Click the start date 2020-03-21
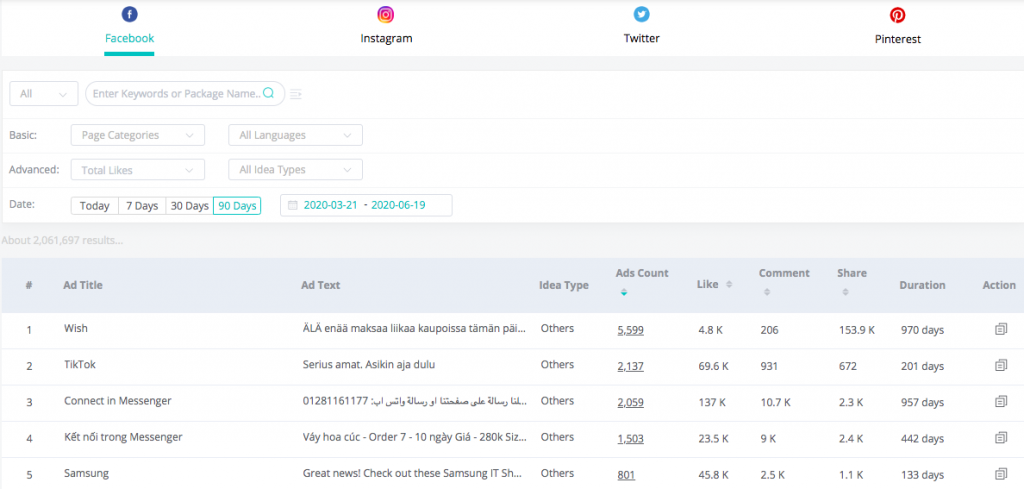1024x489 pixels. (x=330, y=205)
